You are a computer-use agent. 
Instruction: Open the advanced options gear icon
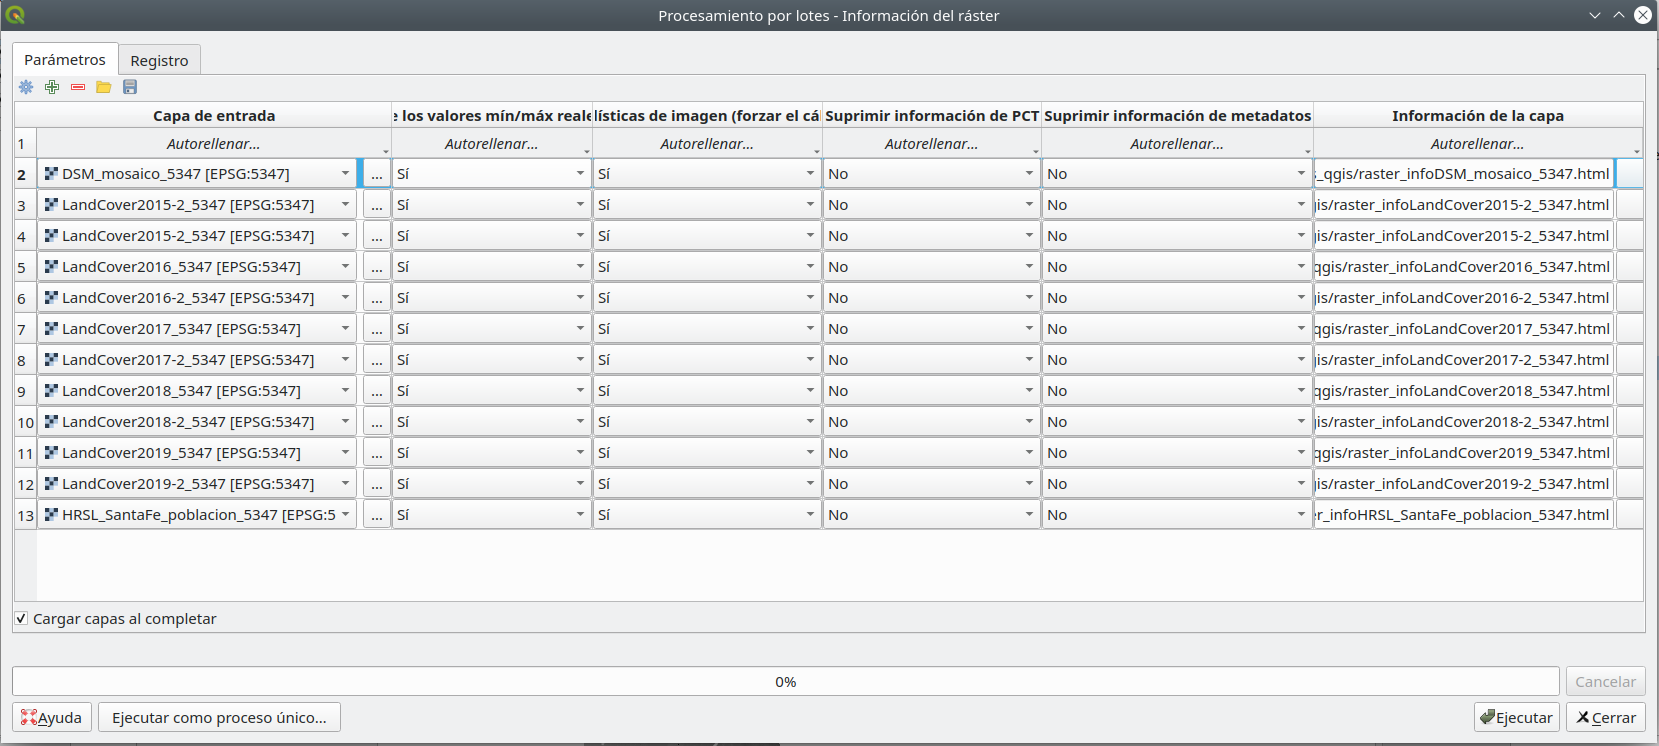(x=26, y=87)
